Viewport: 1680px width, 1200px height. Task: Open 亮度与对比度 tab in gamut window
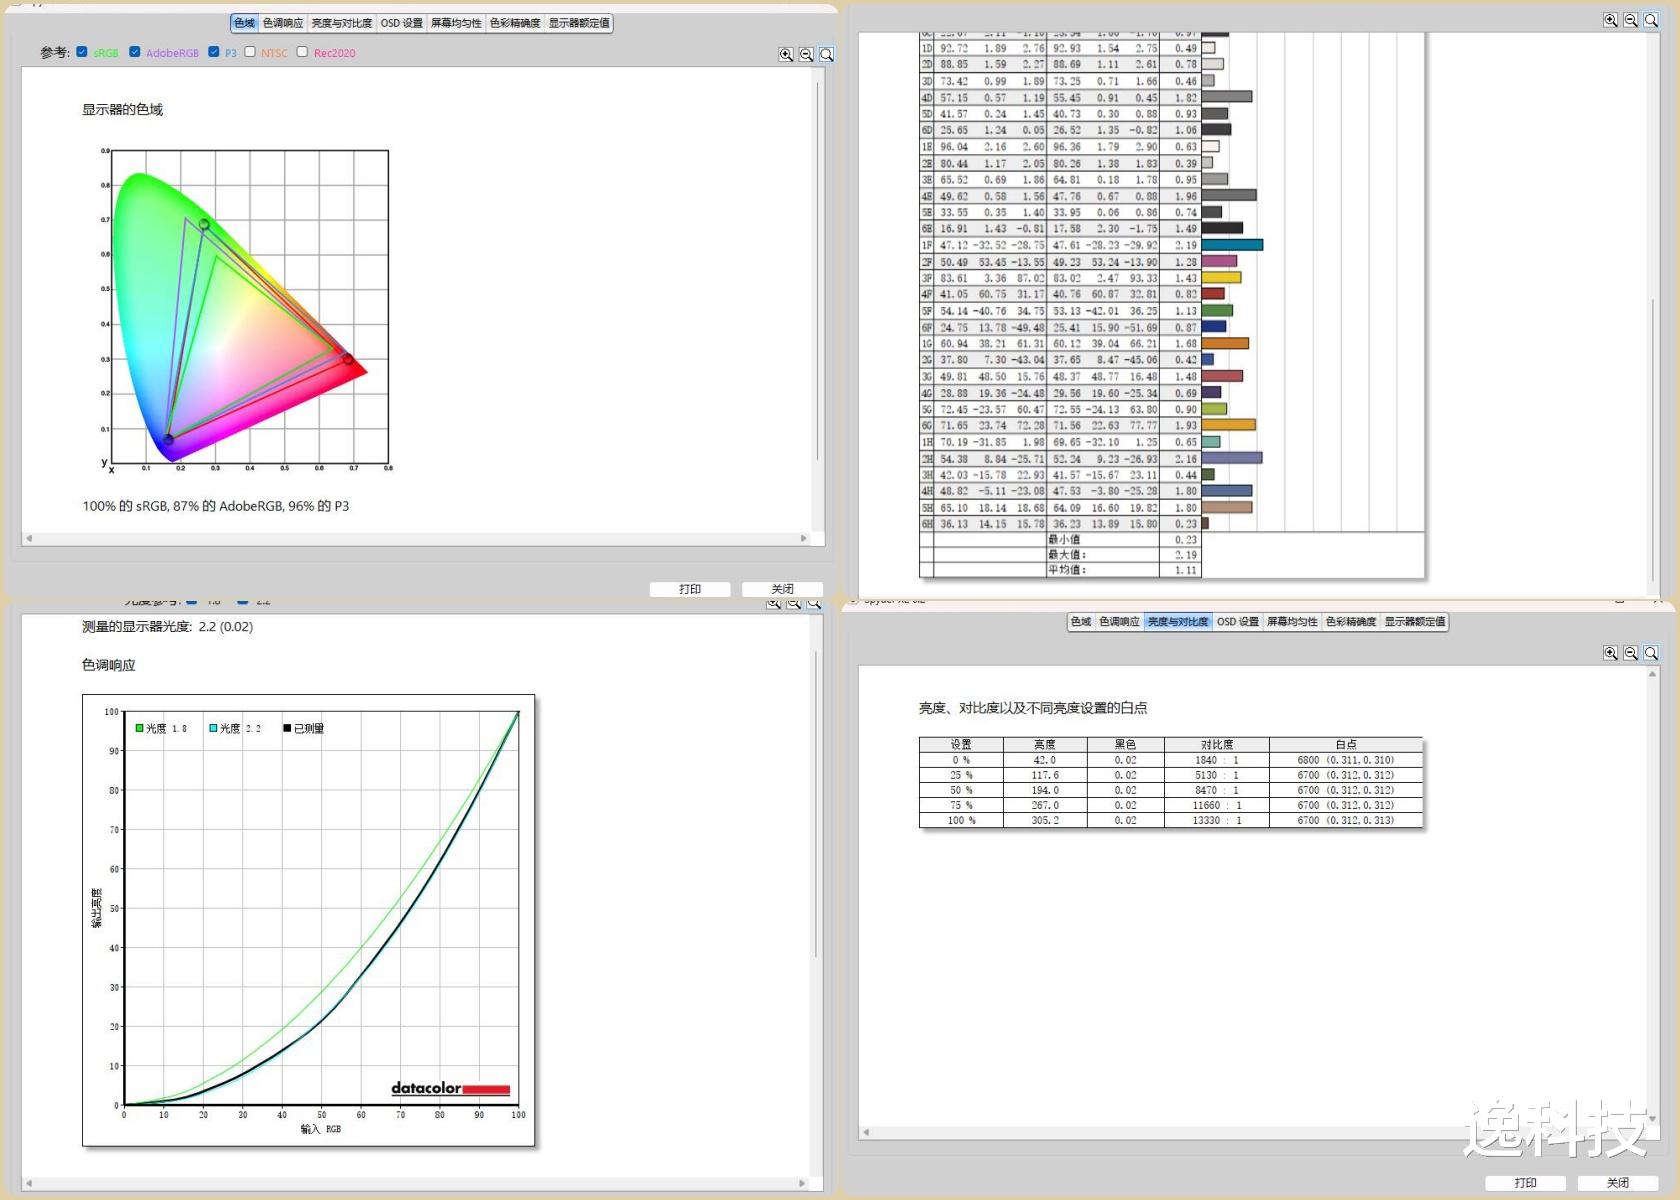(x=342, y=23)
